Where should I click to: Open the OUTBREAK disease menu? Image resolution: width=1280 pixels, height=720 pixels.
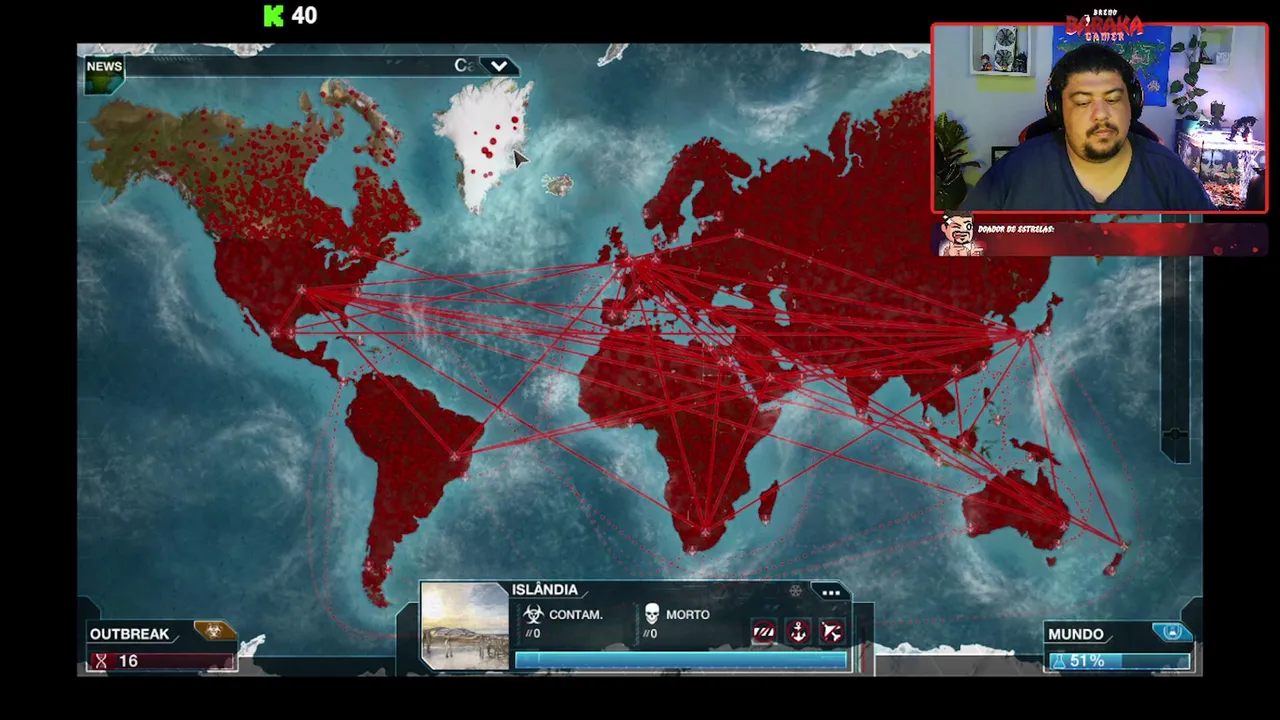(x=129, y=634)
